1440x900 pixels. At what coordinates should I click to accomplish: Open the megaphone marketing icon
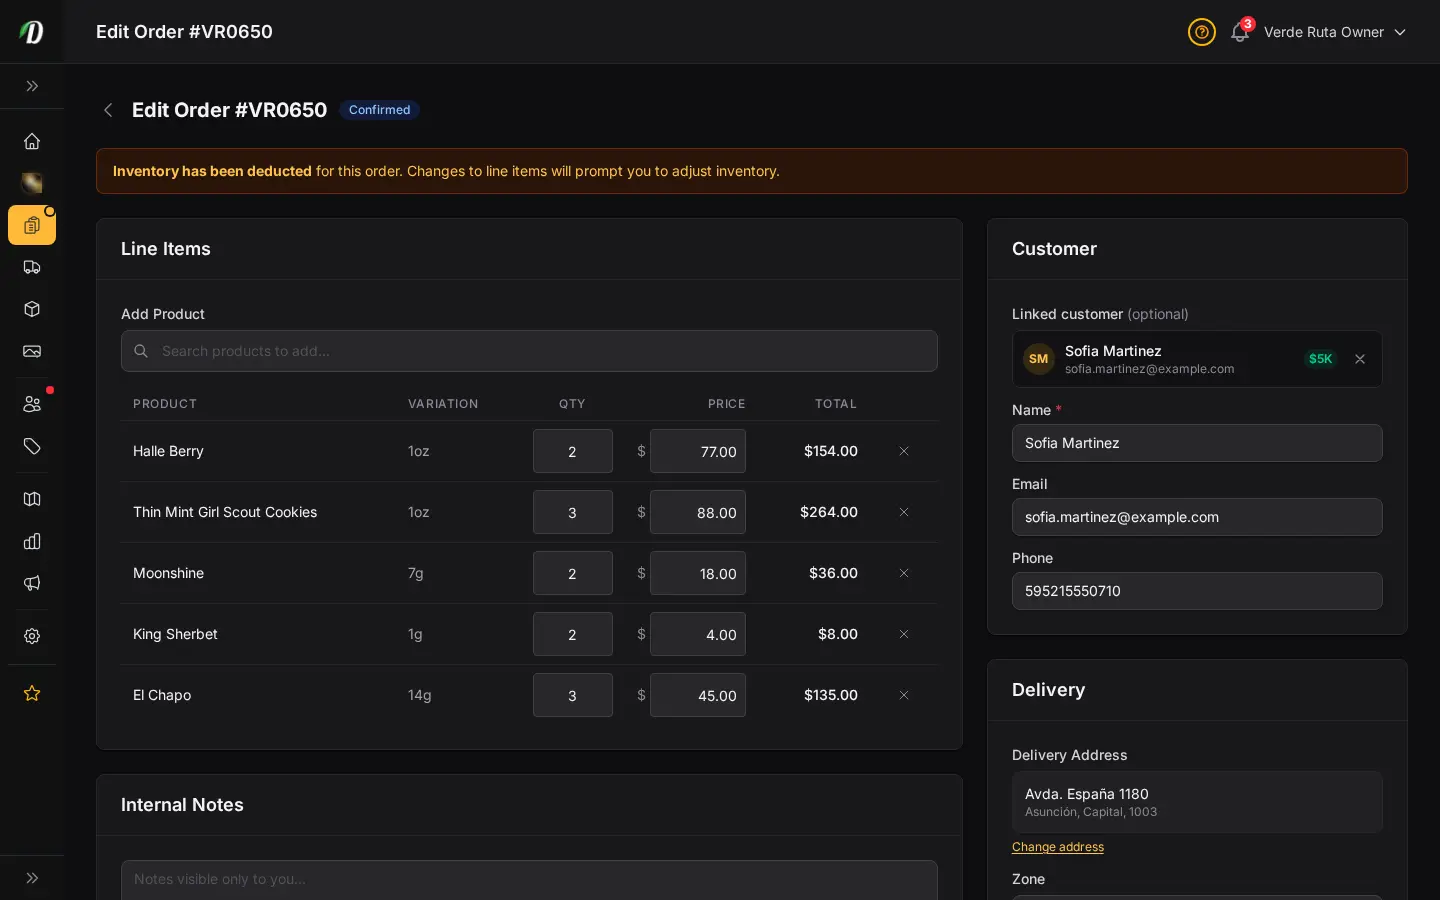tap(32, 583)
